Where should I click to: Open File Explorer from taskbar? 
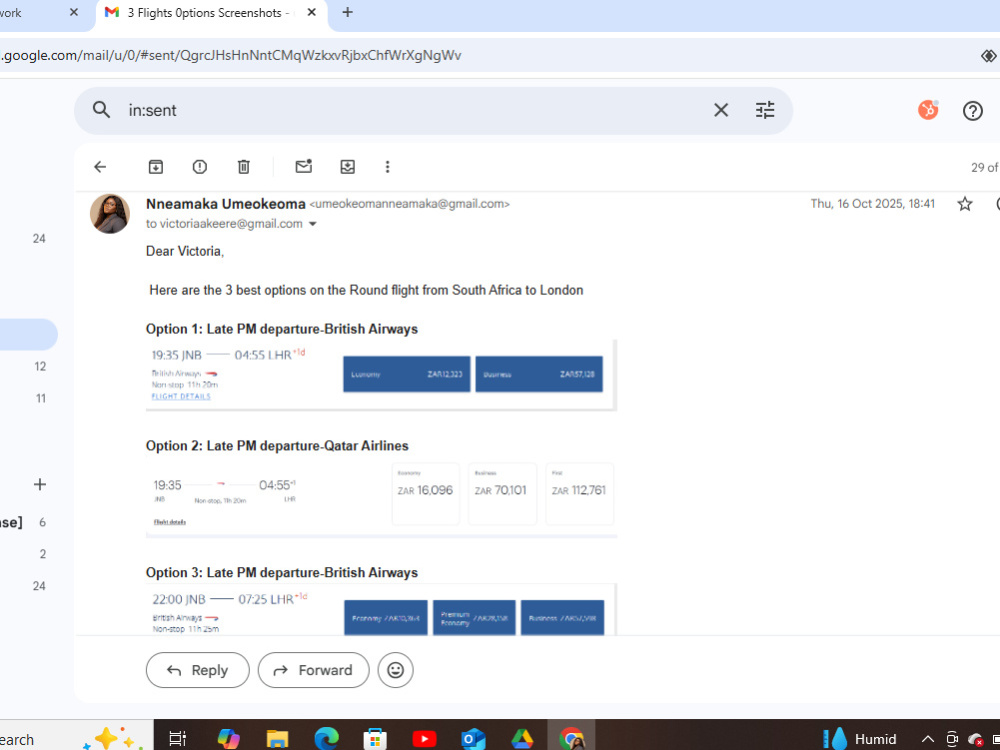click(x=277, y=739)
